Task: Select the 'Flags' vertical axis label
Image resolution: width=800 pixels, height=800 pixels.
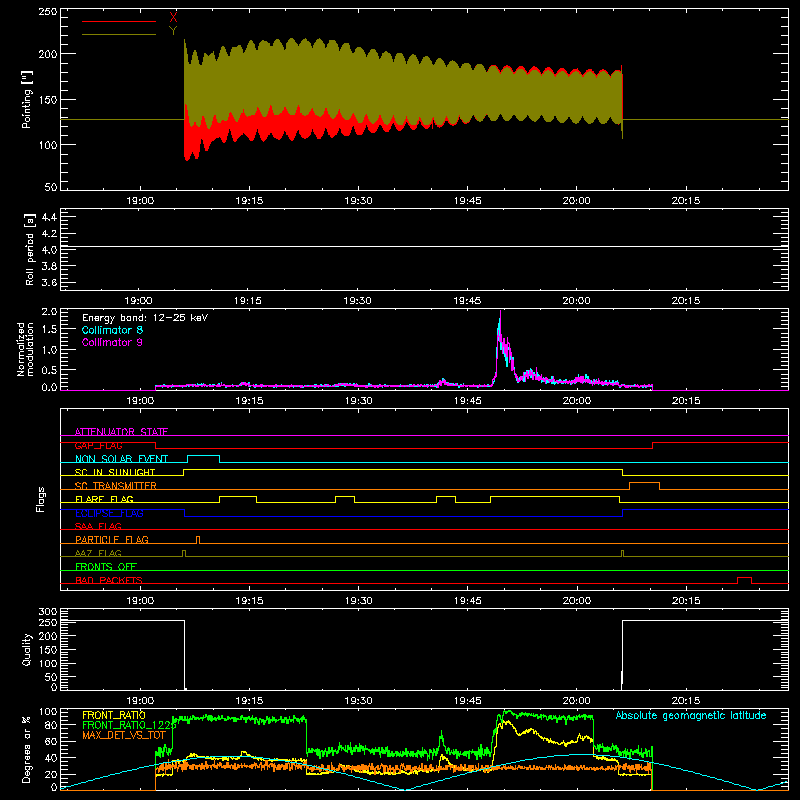Action: point(40,499)
